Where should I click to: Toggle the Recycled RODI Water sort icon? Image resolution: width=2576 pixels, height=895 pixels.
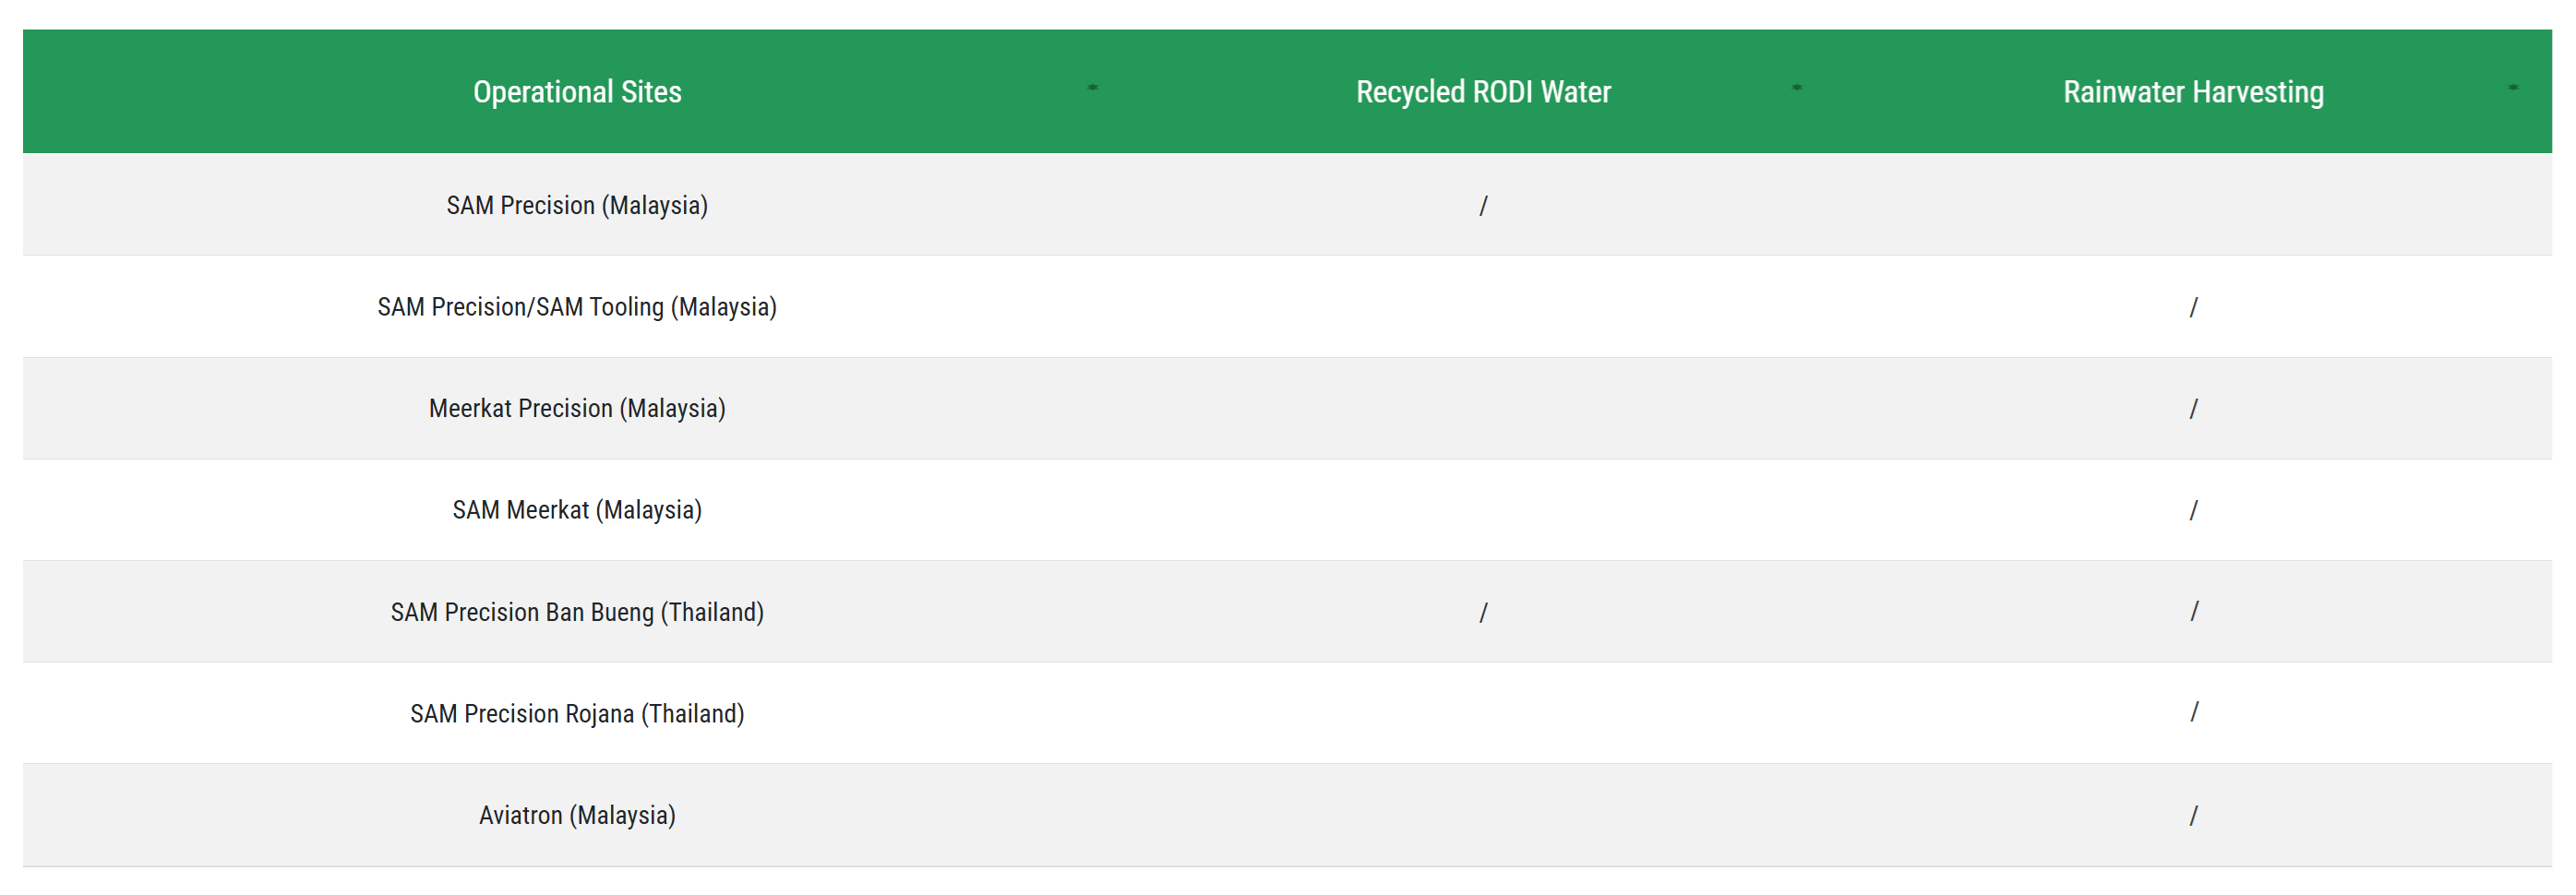pos(1796,88)
